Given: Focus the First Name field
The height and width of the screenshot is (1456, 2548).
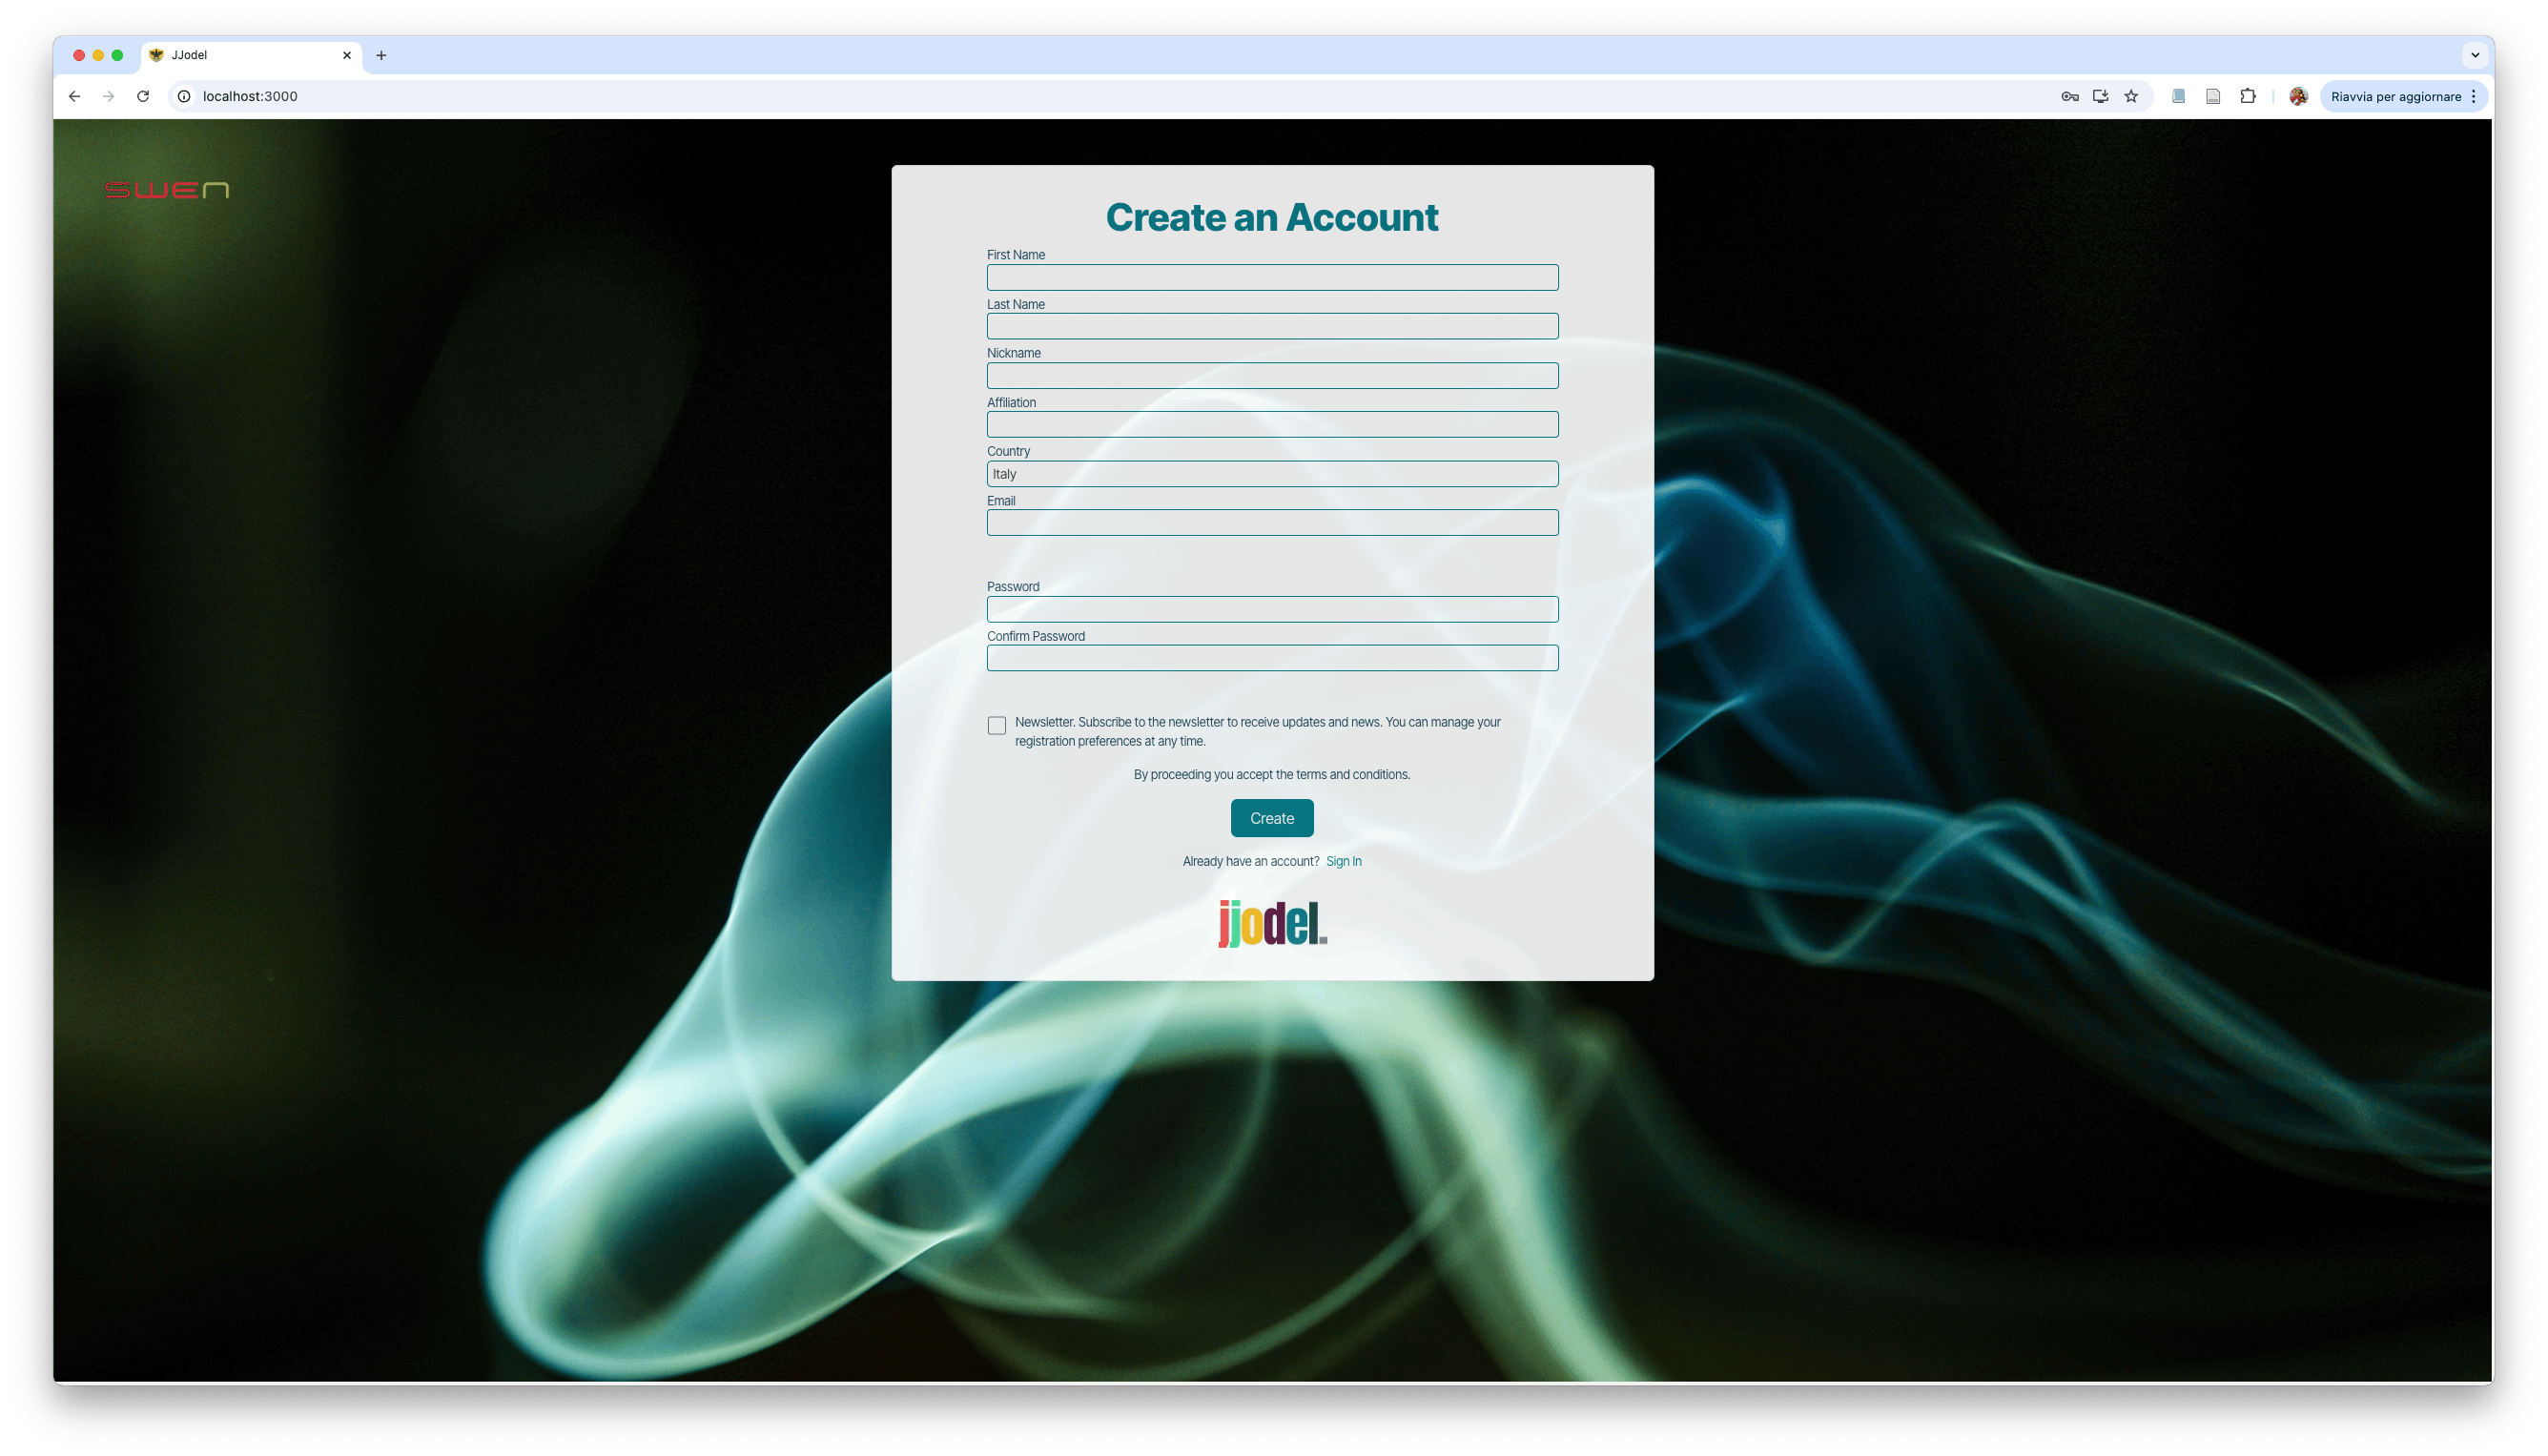Looking at the screenshot, I should (x=1272, y=277).
